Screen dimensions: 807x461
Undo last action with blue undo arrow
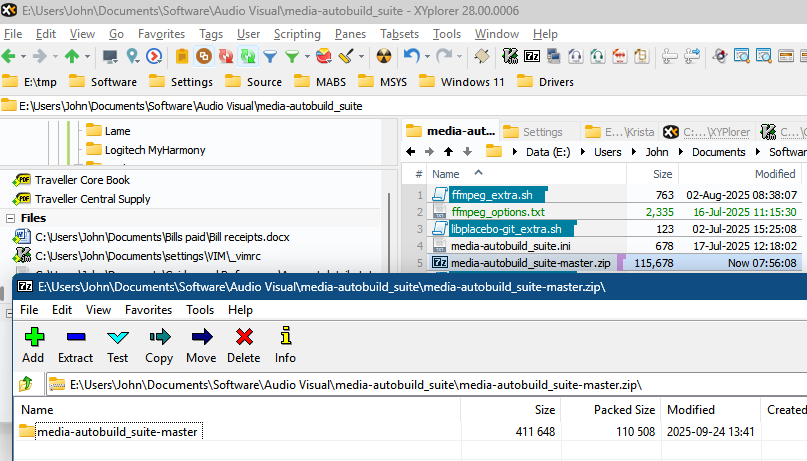click(411, 56)
